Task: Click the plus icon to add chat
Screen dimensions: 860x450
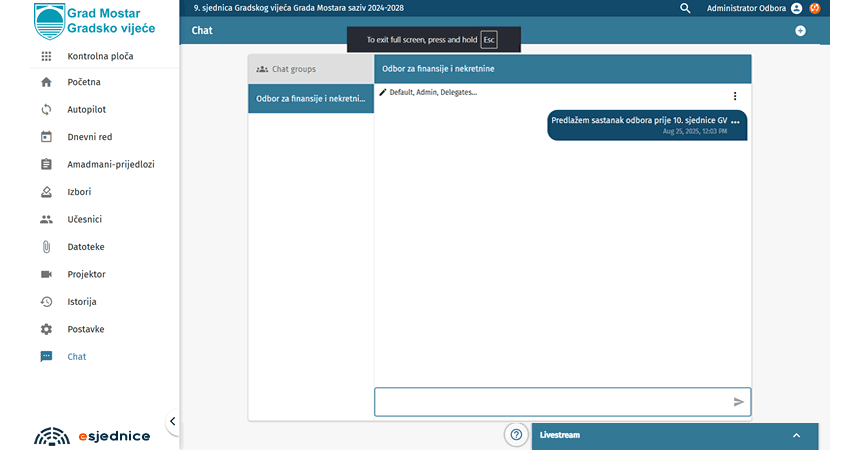Action: (x=800, y=31)
